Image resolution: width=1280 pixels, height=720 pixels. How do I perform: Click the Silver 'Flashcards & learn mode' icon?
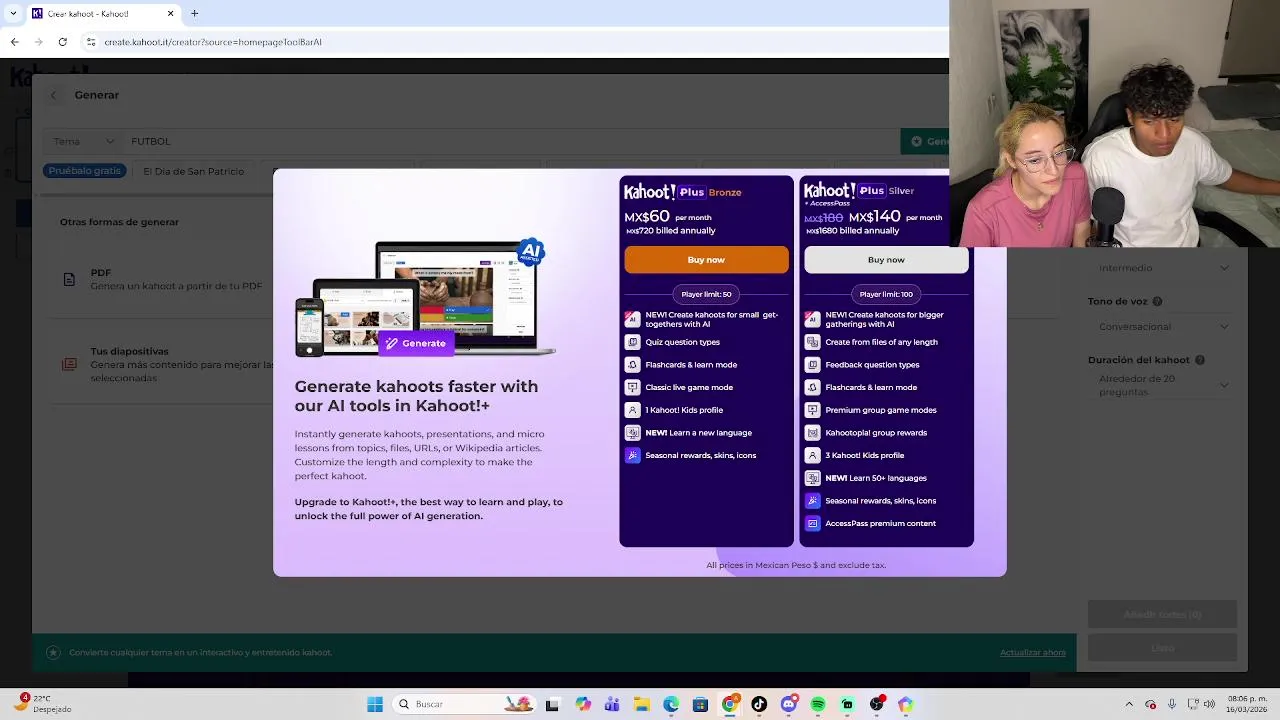click(812, 387)
